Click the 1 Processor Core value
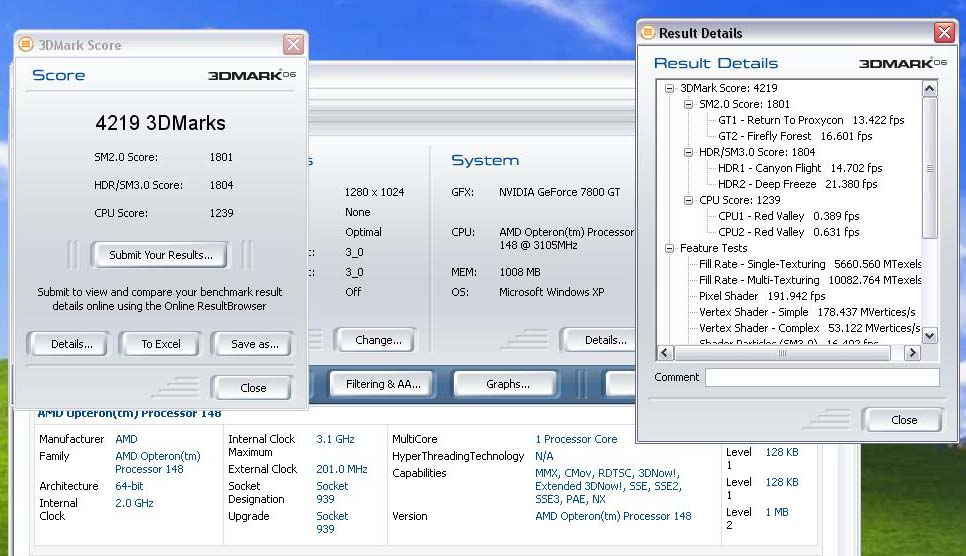Viewport: 966px width, 556px height. point(576,439)
